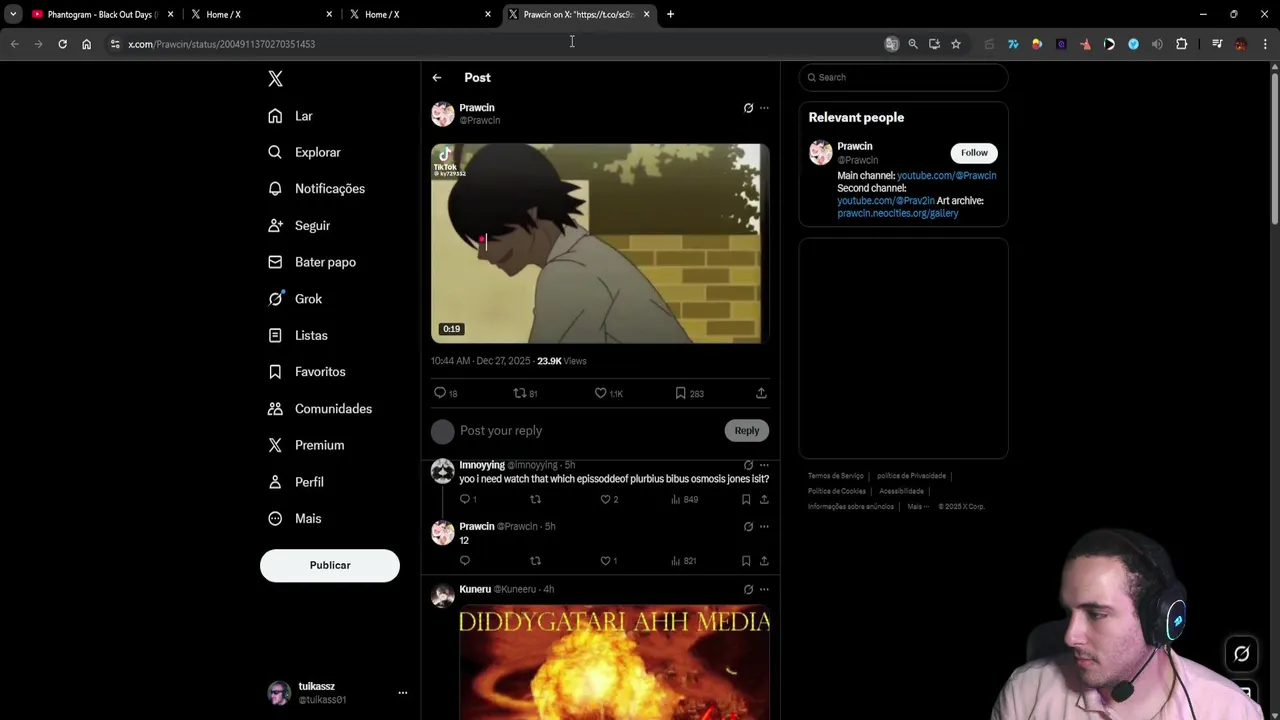Bookmark Imnoyying's reply
The width and height of the screenshot is (1280, 720).
746,499
